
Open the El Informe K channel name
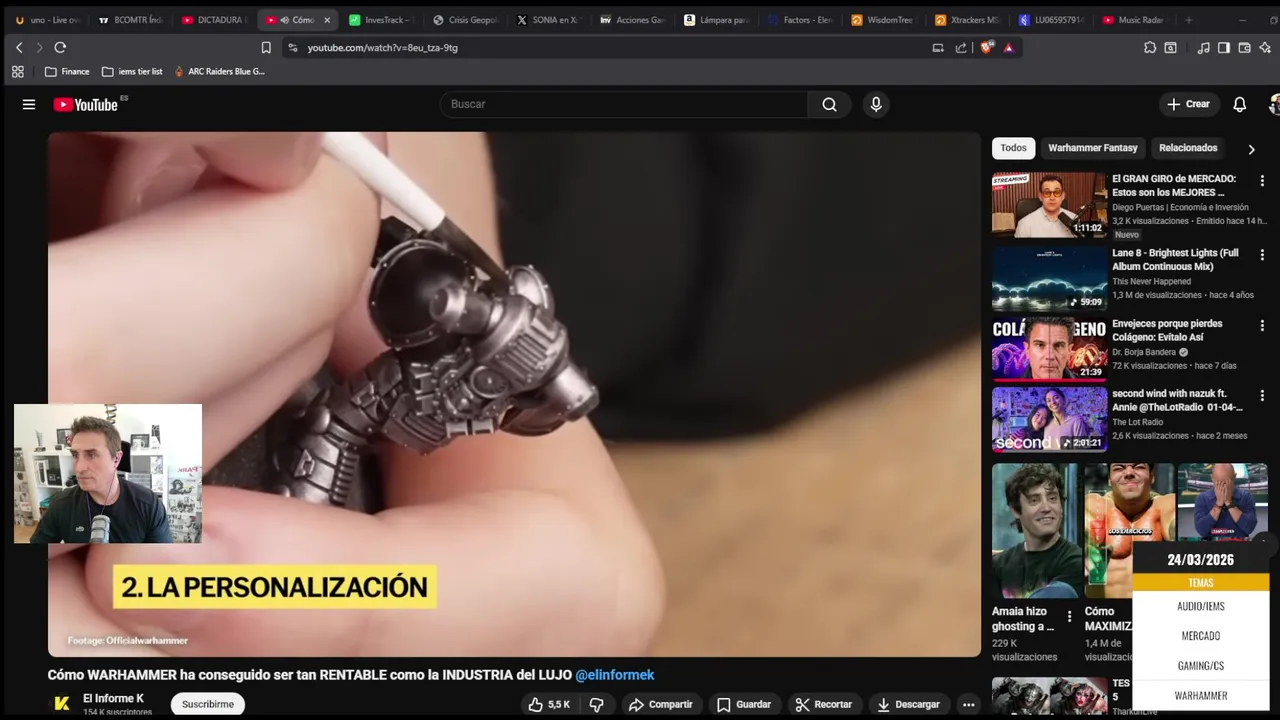coord(113,698)
